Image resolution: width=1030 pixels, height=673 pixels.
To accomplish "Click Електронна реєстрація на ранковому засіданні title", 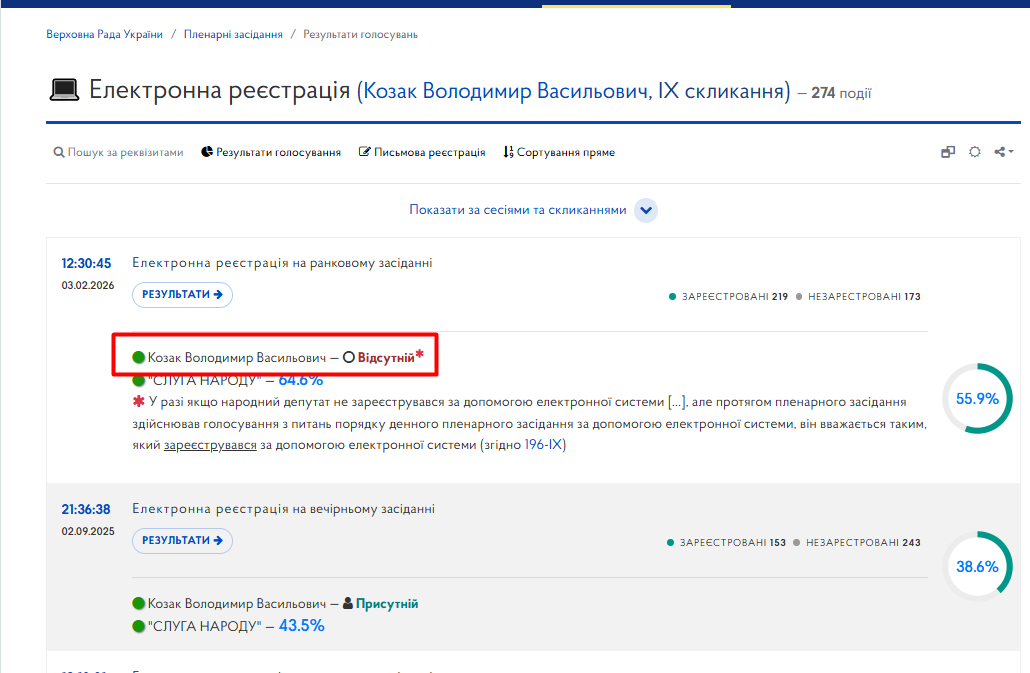I will click(282, 263).
